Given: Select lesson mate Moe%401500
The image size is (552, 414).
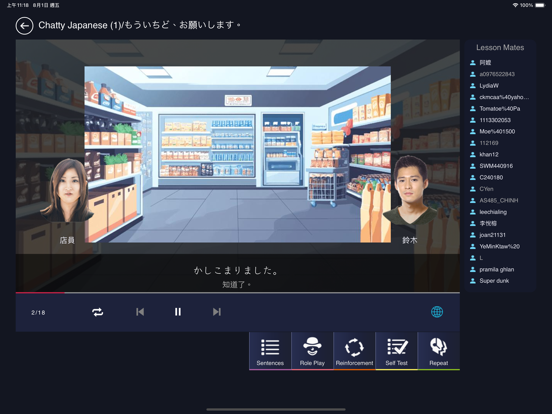Looking at the screenshot, I should pyautogui.click(x=497, y=131).
